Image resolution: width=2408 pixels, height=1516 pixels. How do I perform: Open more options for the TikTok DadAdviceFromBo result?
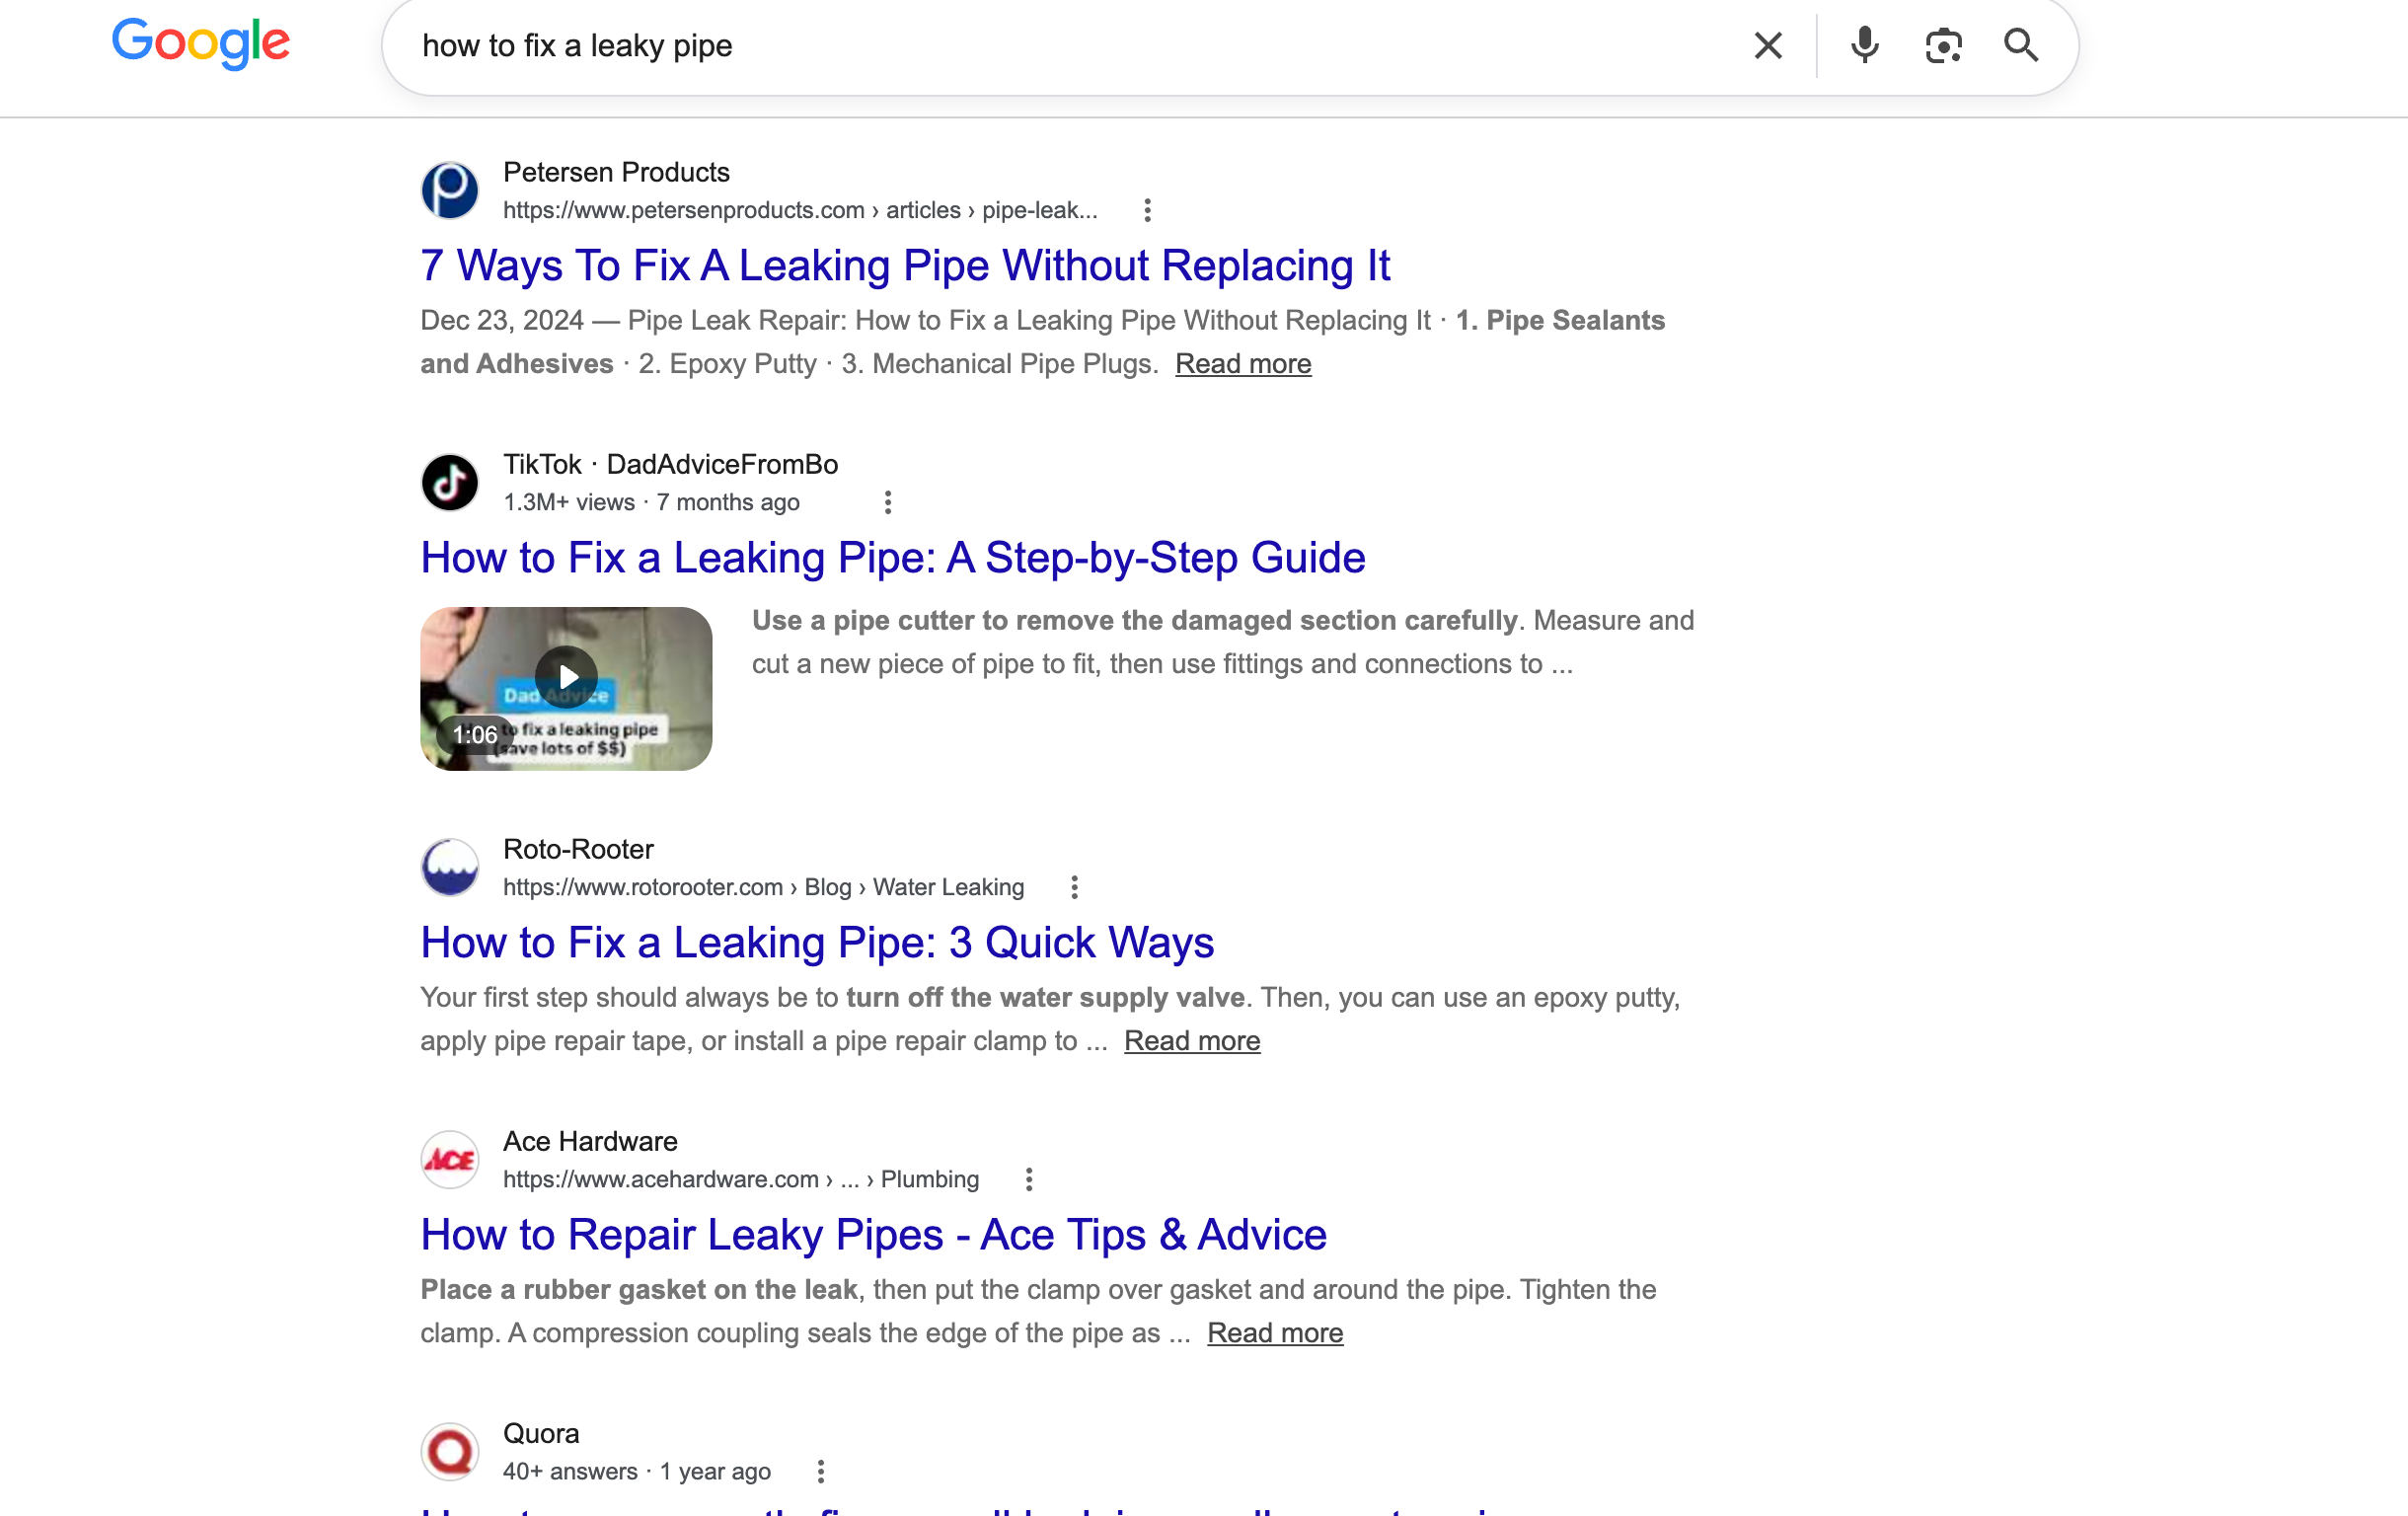pyautogui.click(x=887, y=502)
